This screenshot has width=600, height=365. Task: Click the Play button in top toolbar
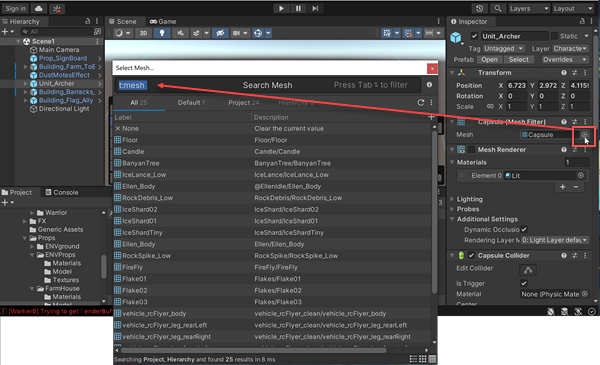point(281,8)
